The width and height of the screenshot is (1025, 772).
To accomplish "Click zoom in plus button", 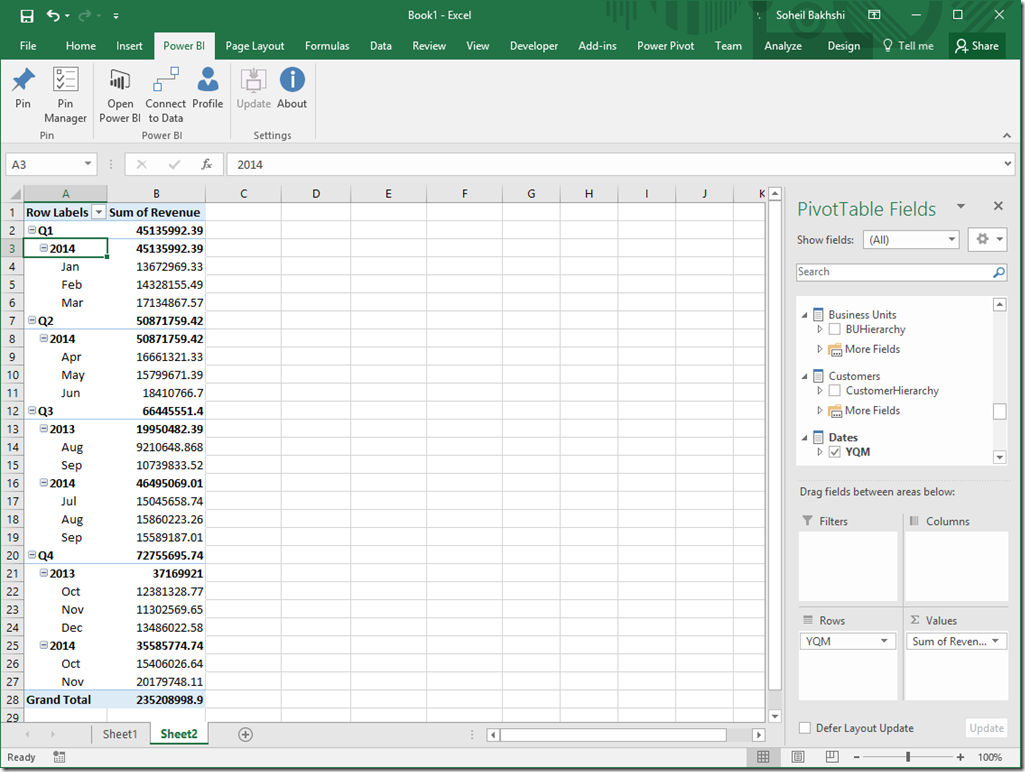I will pyautogui.click(x=960, y=757).
